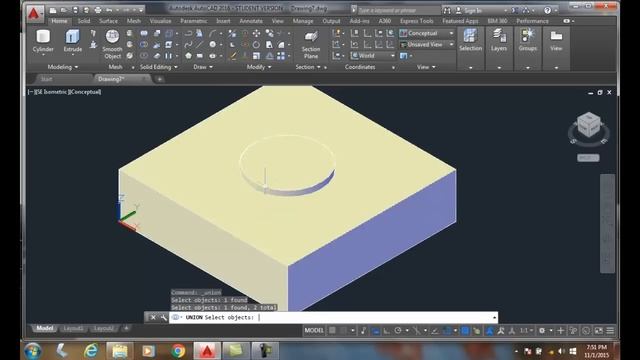Select the Extrude tool
Viewport: 640px width, 360px height.
(x=72, y=37)
